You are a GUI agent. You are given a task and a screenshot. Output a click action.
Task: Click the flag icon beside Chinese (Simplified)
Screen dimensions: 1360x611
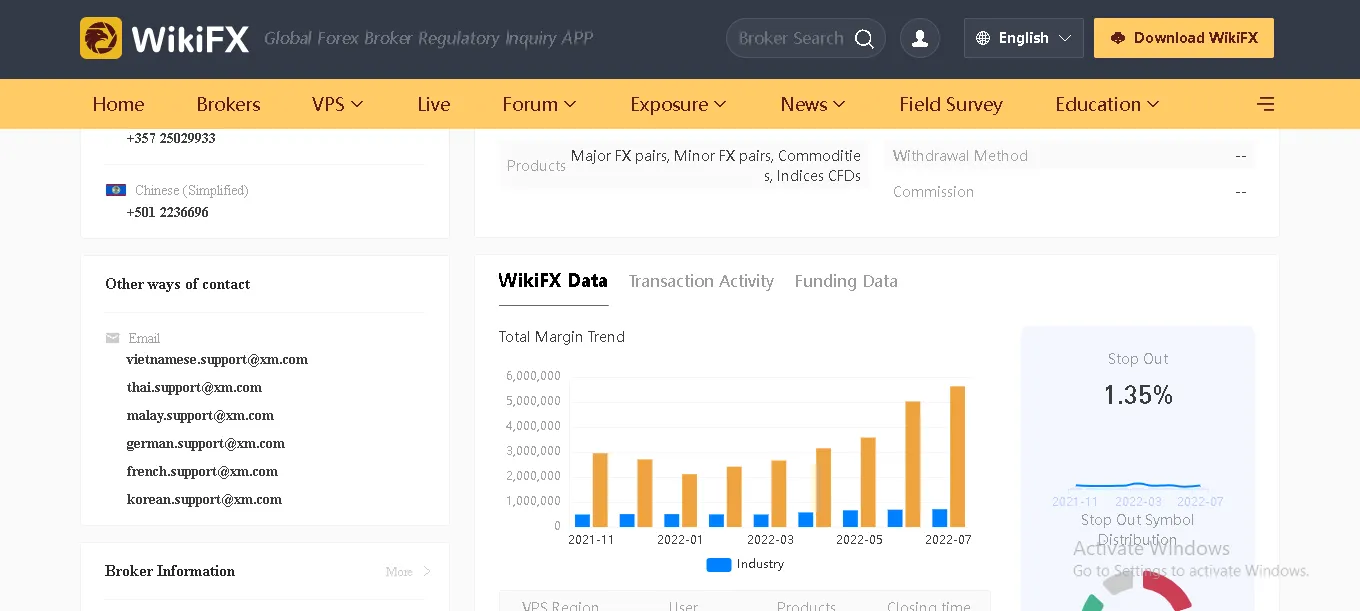coord(116,190)
